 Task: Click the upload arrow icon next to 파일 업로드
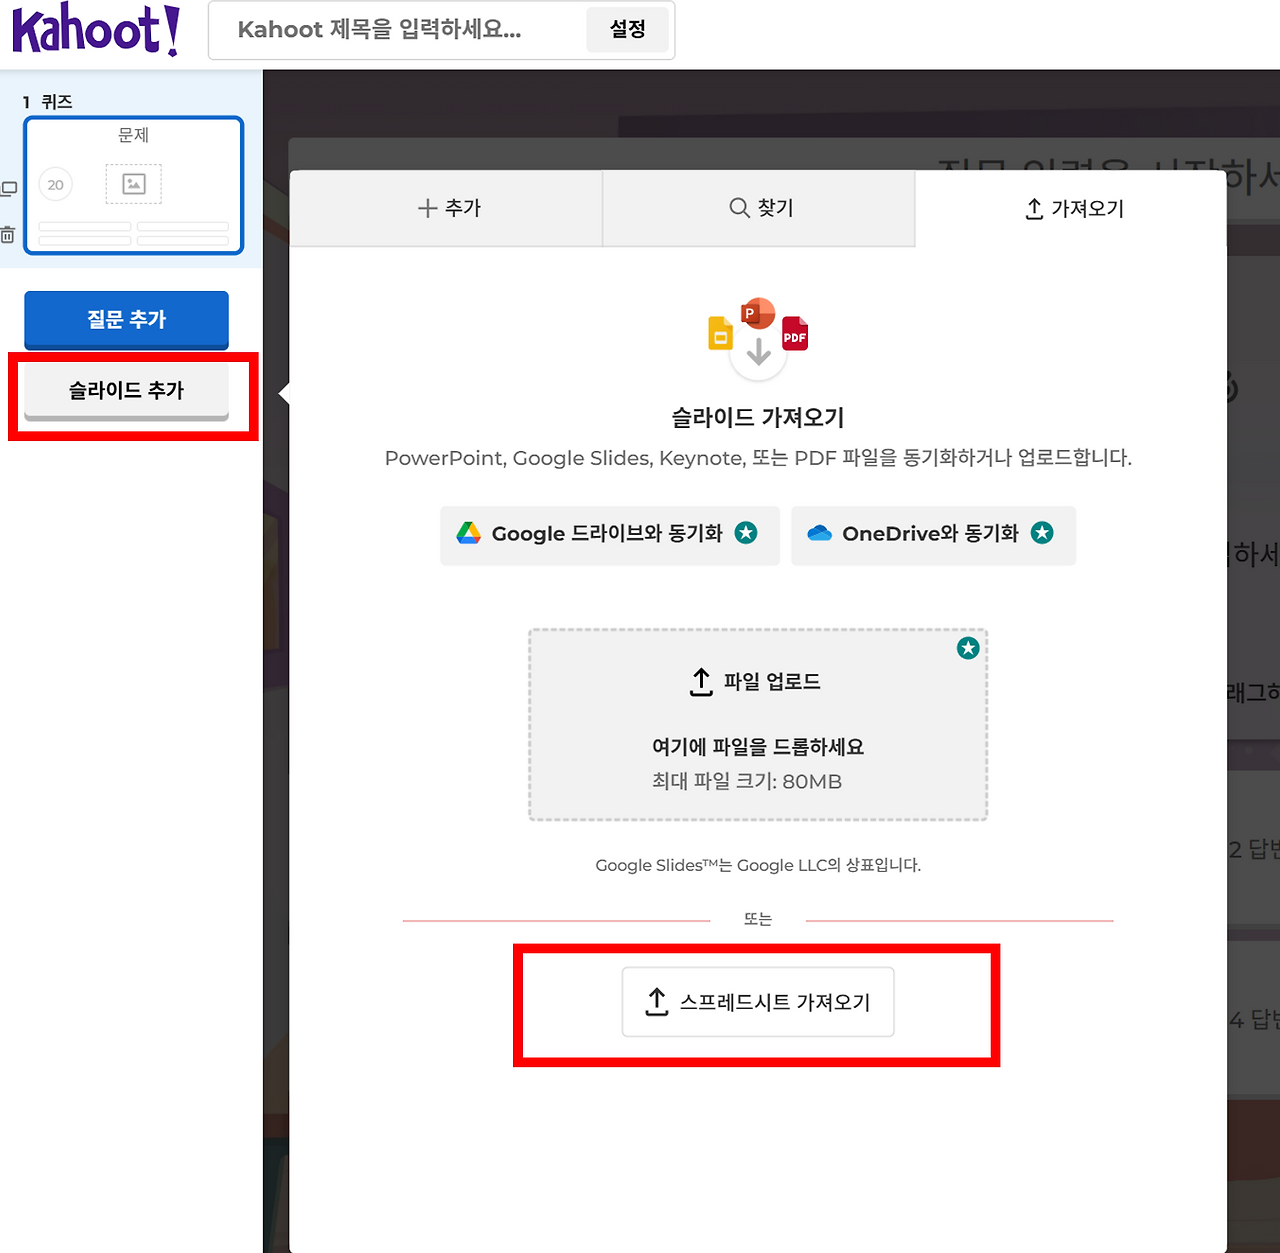click(701, 682)
